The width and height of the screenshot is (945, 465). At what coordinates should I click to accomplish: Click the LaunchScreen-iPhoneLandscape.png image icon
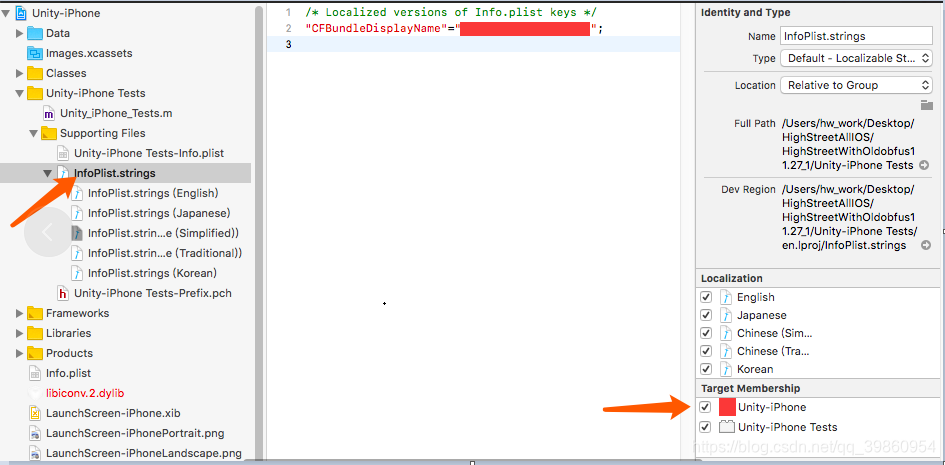click(x=35, y=453)
